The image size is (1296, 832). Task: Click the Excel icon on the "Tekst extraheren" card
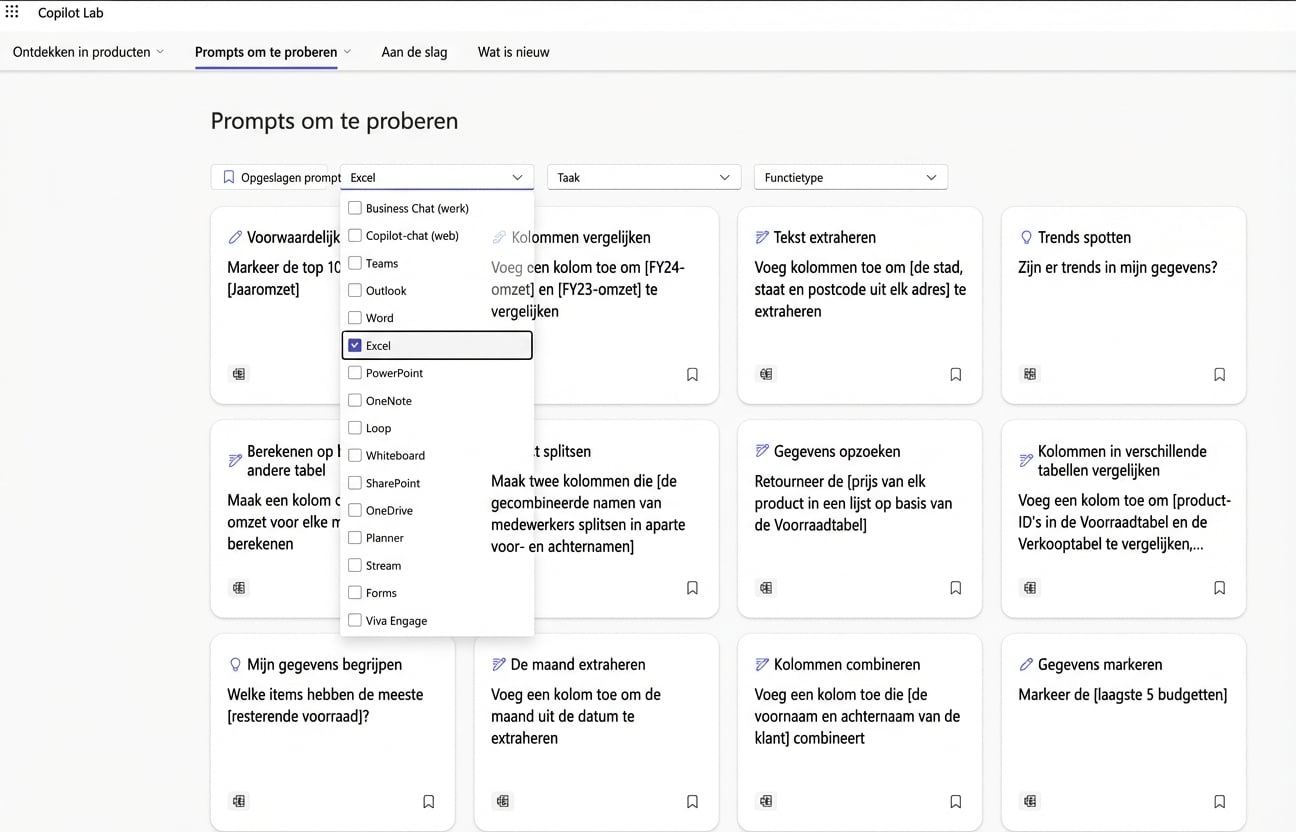coord(765,373)
